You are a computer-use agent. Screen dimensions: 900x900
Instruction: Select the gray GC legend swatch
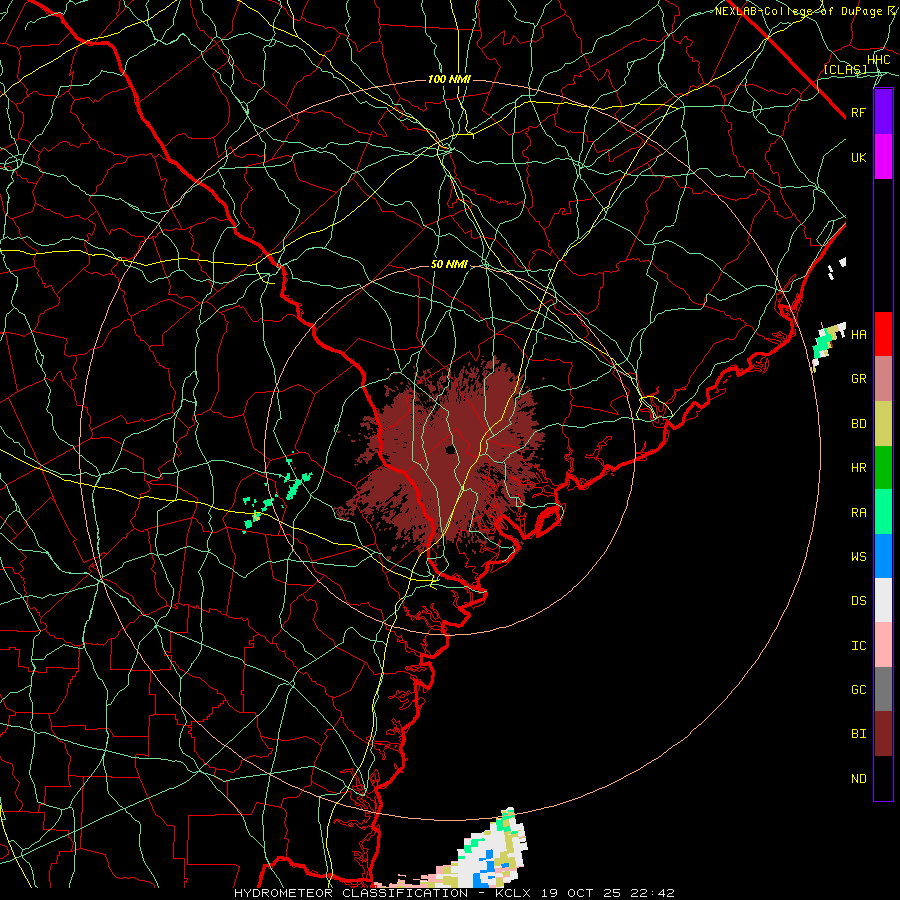[x=883, y=689]
